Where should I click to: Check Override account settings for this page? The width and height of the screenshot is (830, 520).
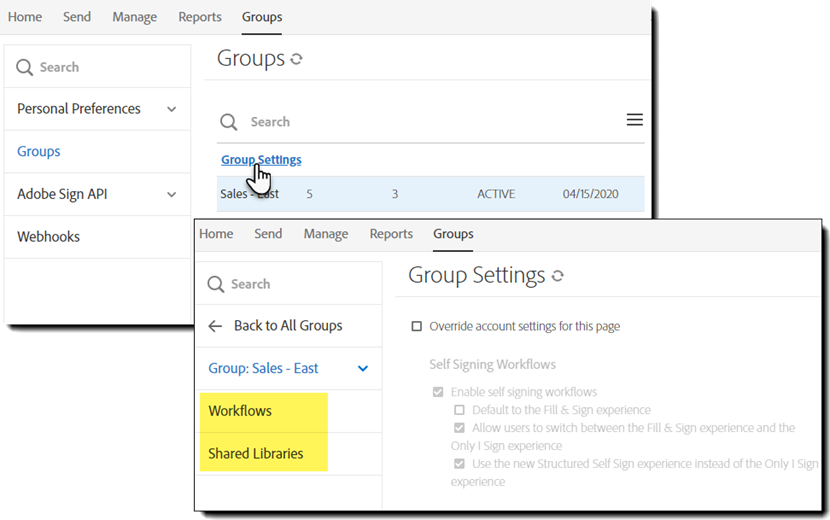coord(417,327)
